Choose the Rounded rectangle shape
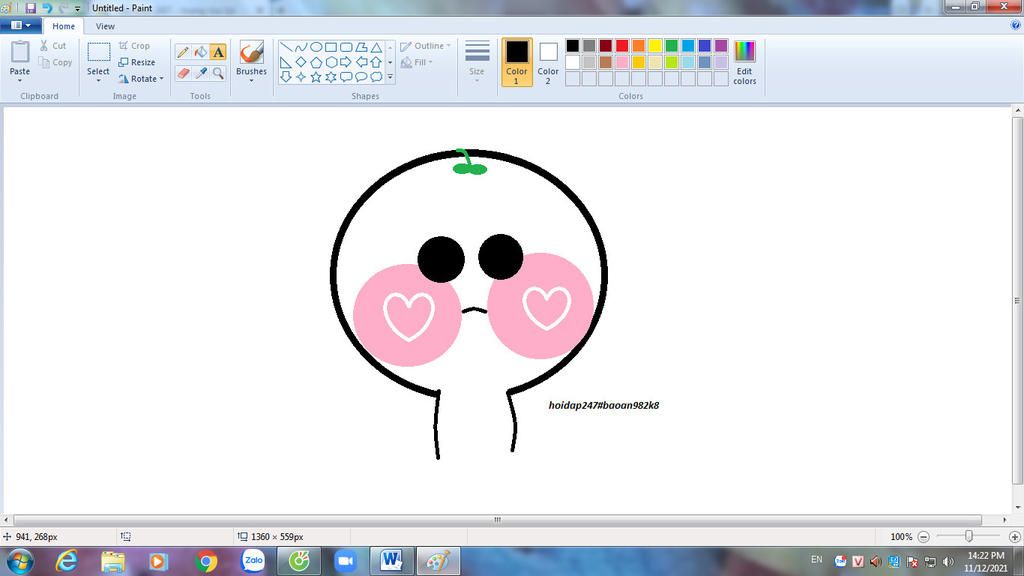The width and height of the screenshot is (1024, 576). point(346,47)
